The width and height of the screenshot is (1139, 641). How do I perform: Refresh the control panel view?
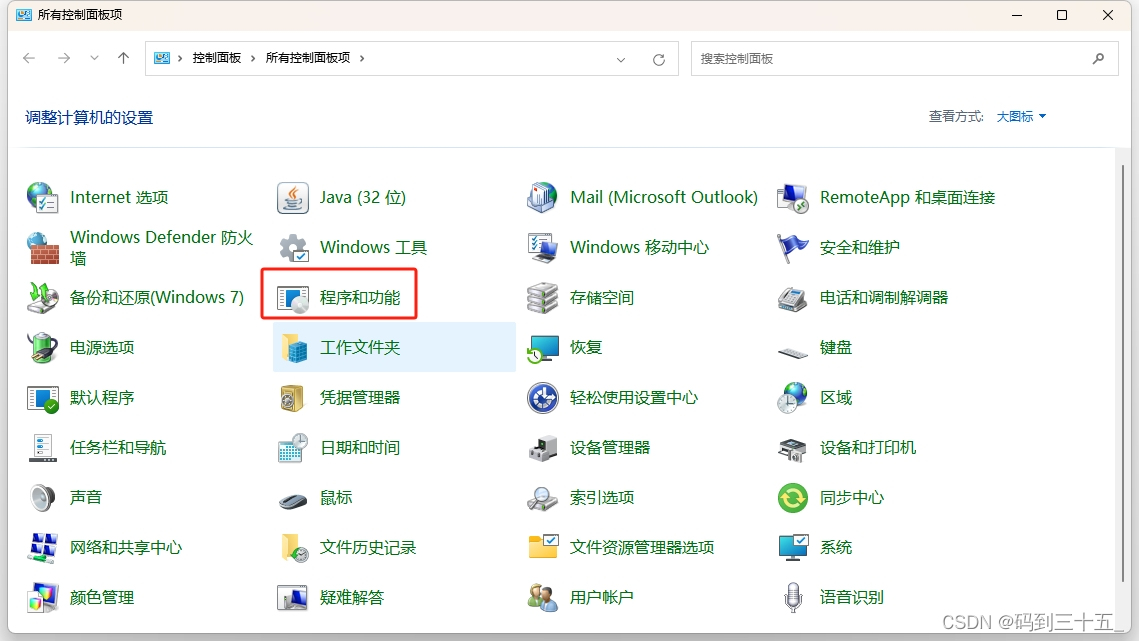pos(659,60)
